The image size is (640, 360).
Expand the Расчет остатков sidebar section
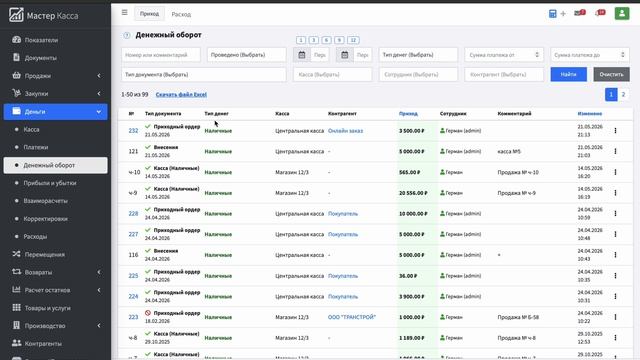click(x=56, y=290)
